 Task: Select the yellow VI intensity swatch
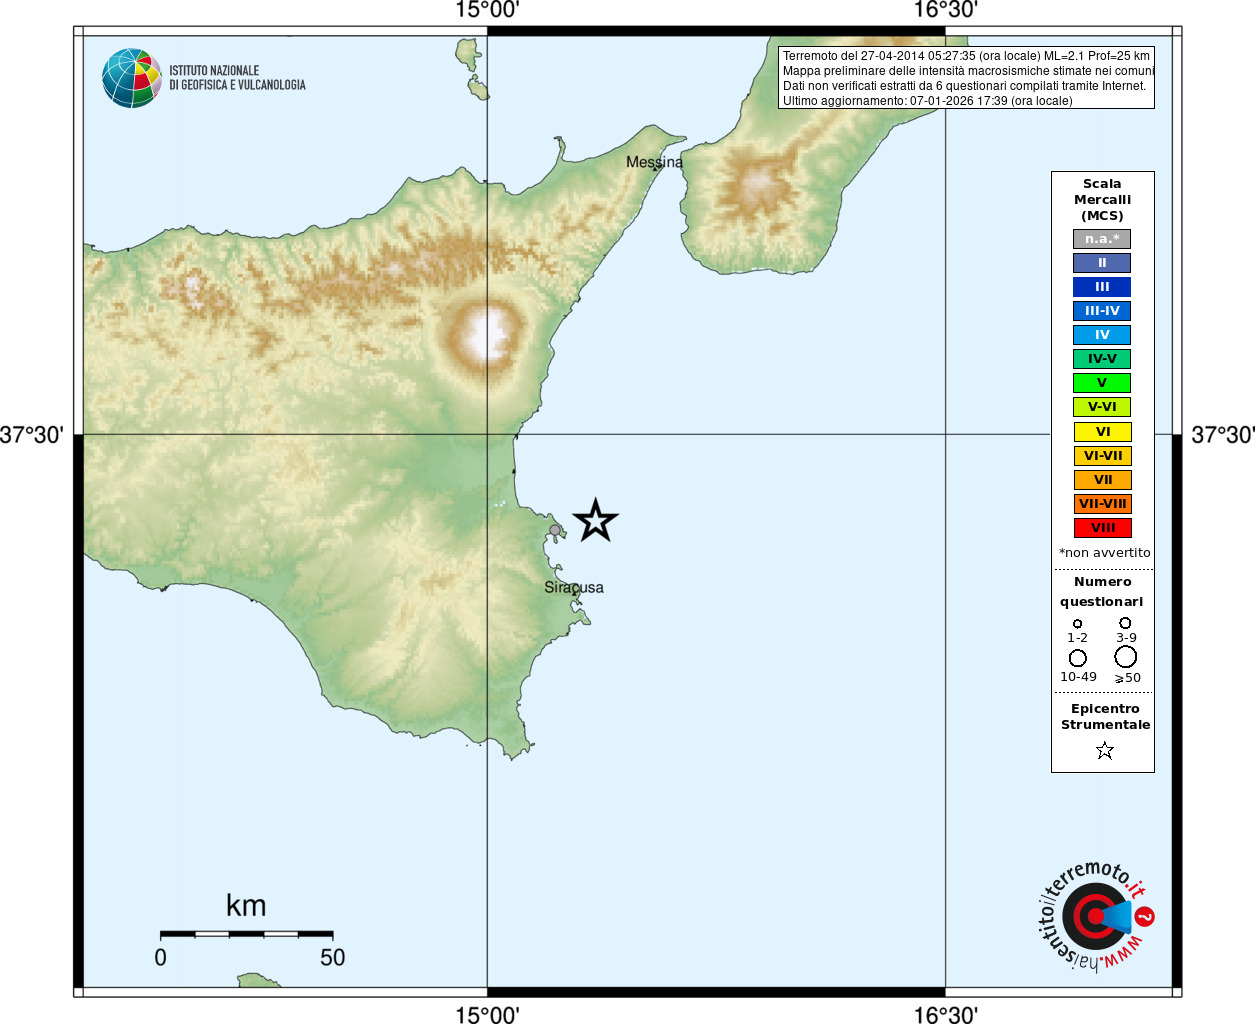point(1103,432)
